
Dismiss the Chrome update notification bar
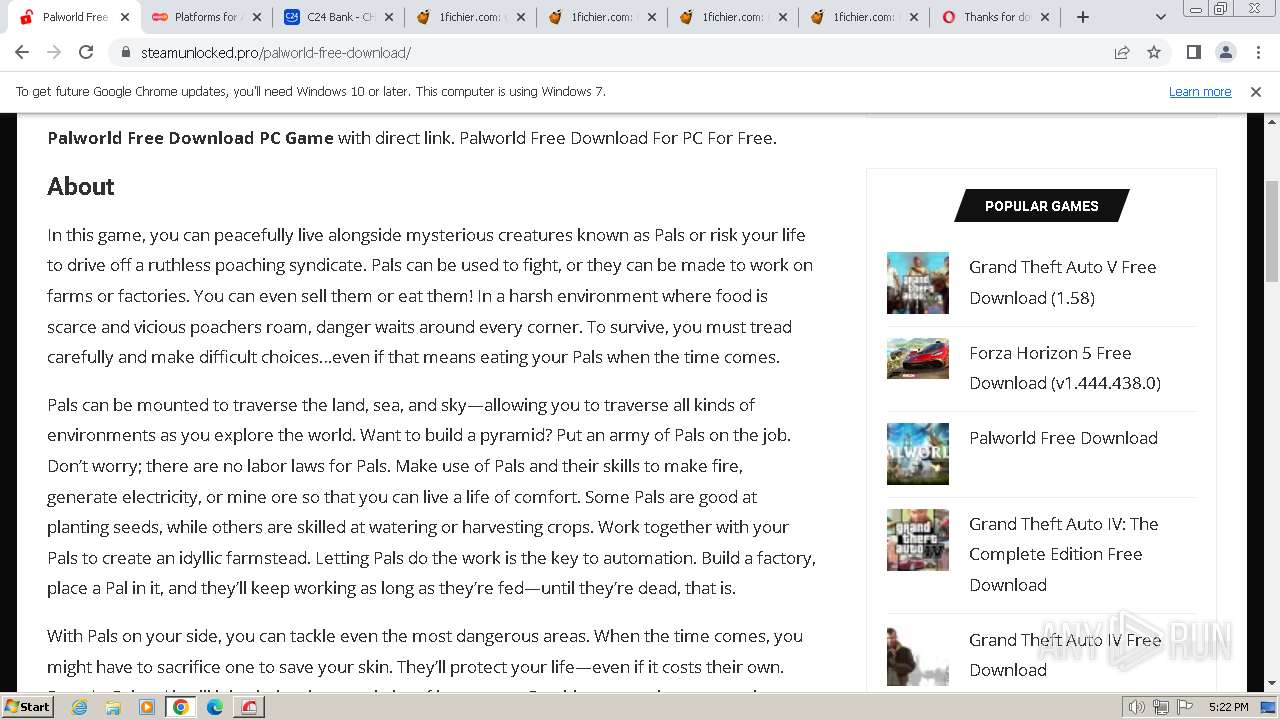(1256, 92)
